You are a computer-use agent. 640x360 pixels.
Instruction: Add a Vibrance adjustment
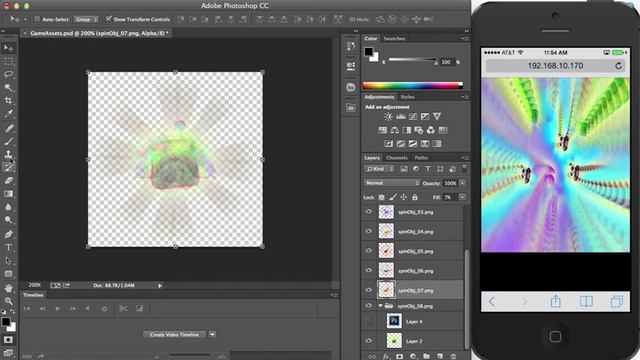pos(437,117)
